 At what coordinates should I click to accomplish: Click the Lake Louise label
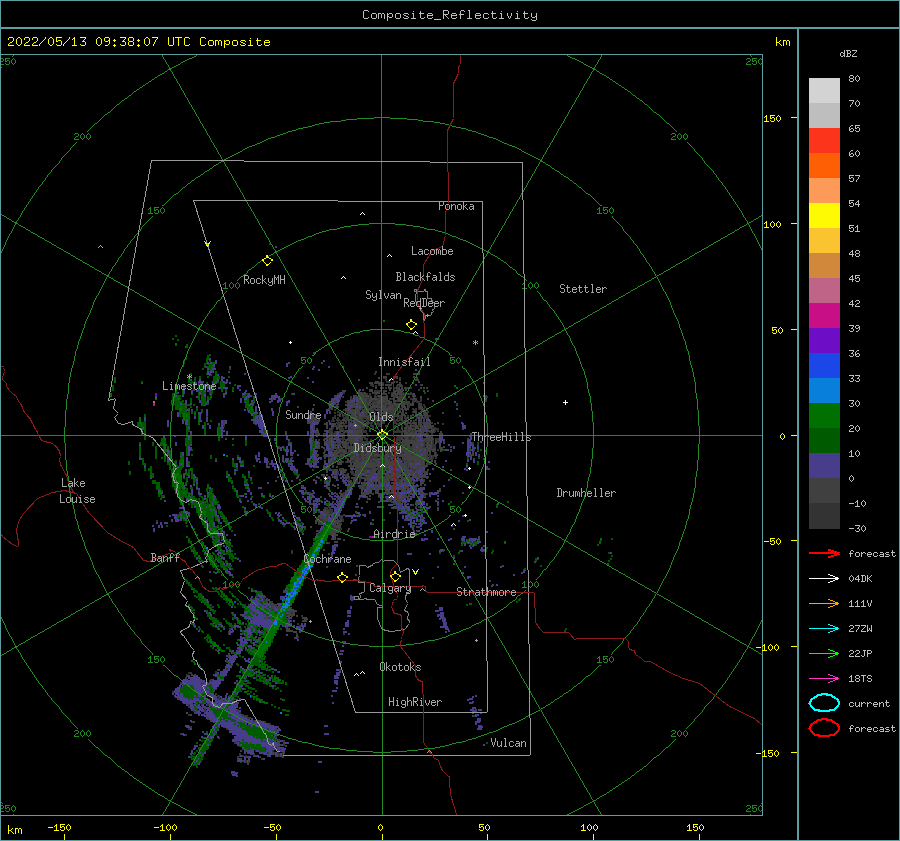[x=77, y=491]
